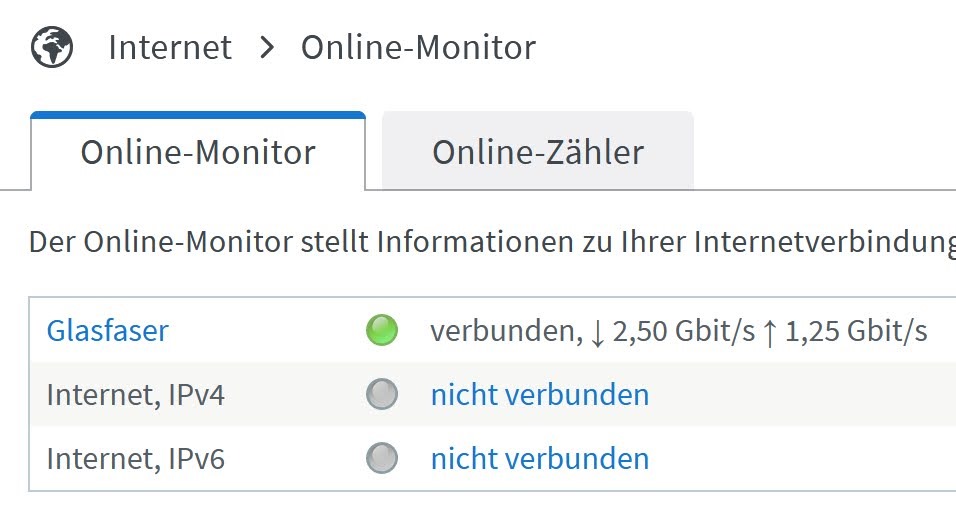Select the 'Internet, IPv4' row label
The image size is (956, 512).
tap(135, 395)
